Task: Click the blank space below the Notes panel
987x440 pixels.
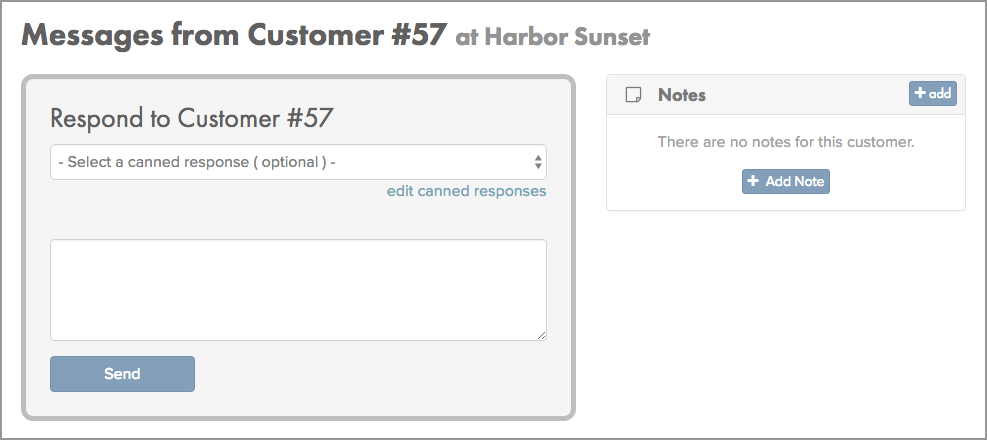Action: [786, 315]
